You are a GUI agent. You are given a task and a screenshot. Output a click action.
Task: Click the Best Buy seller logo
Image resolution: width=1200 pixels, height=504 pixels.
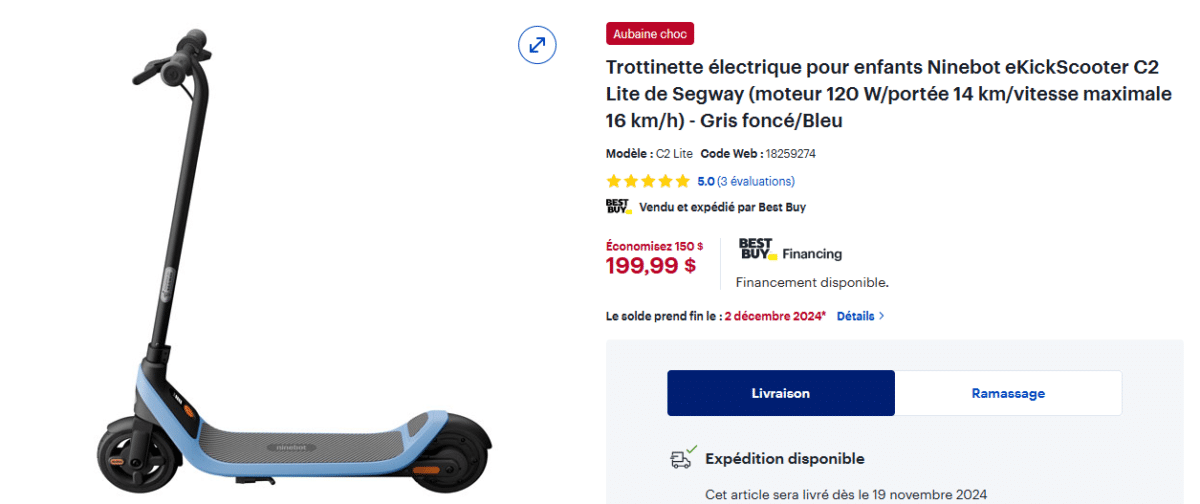point(618,207)
